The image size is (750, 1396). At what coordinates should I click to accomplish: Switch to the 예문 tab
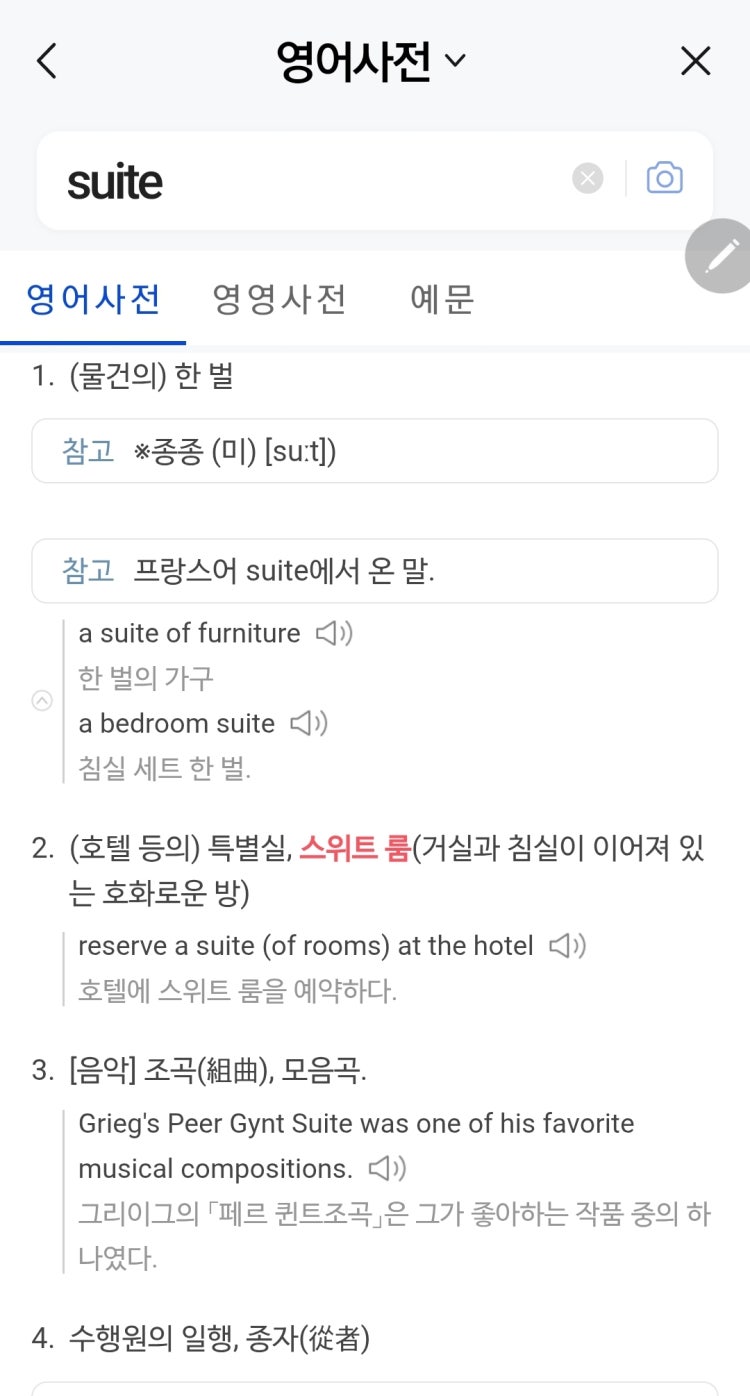(442, 299)
